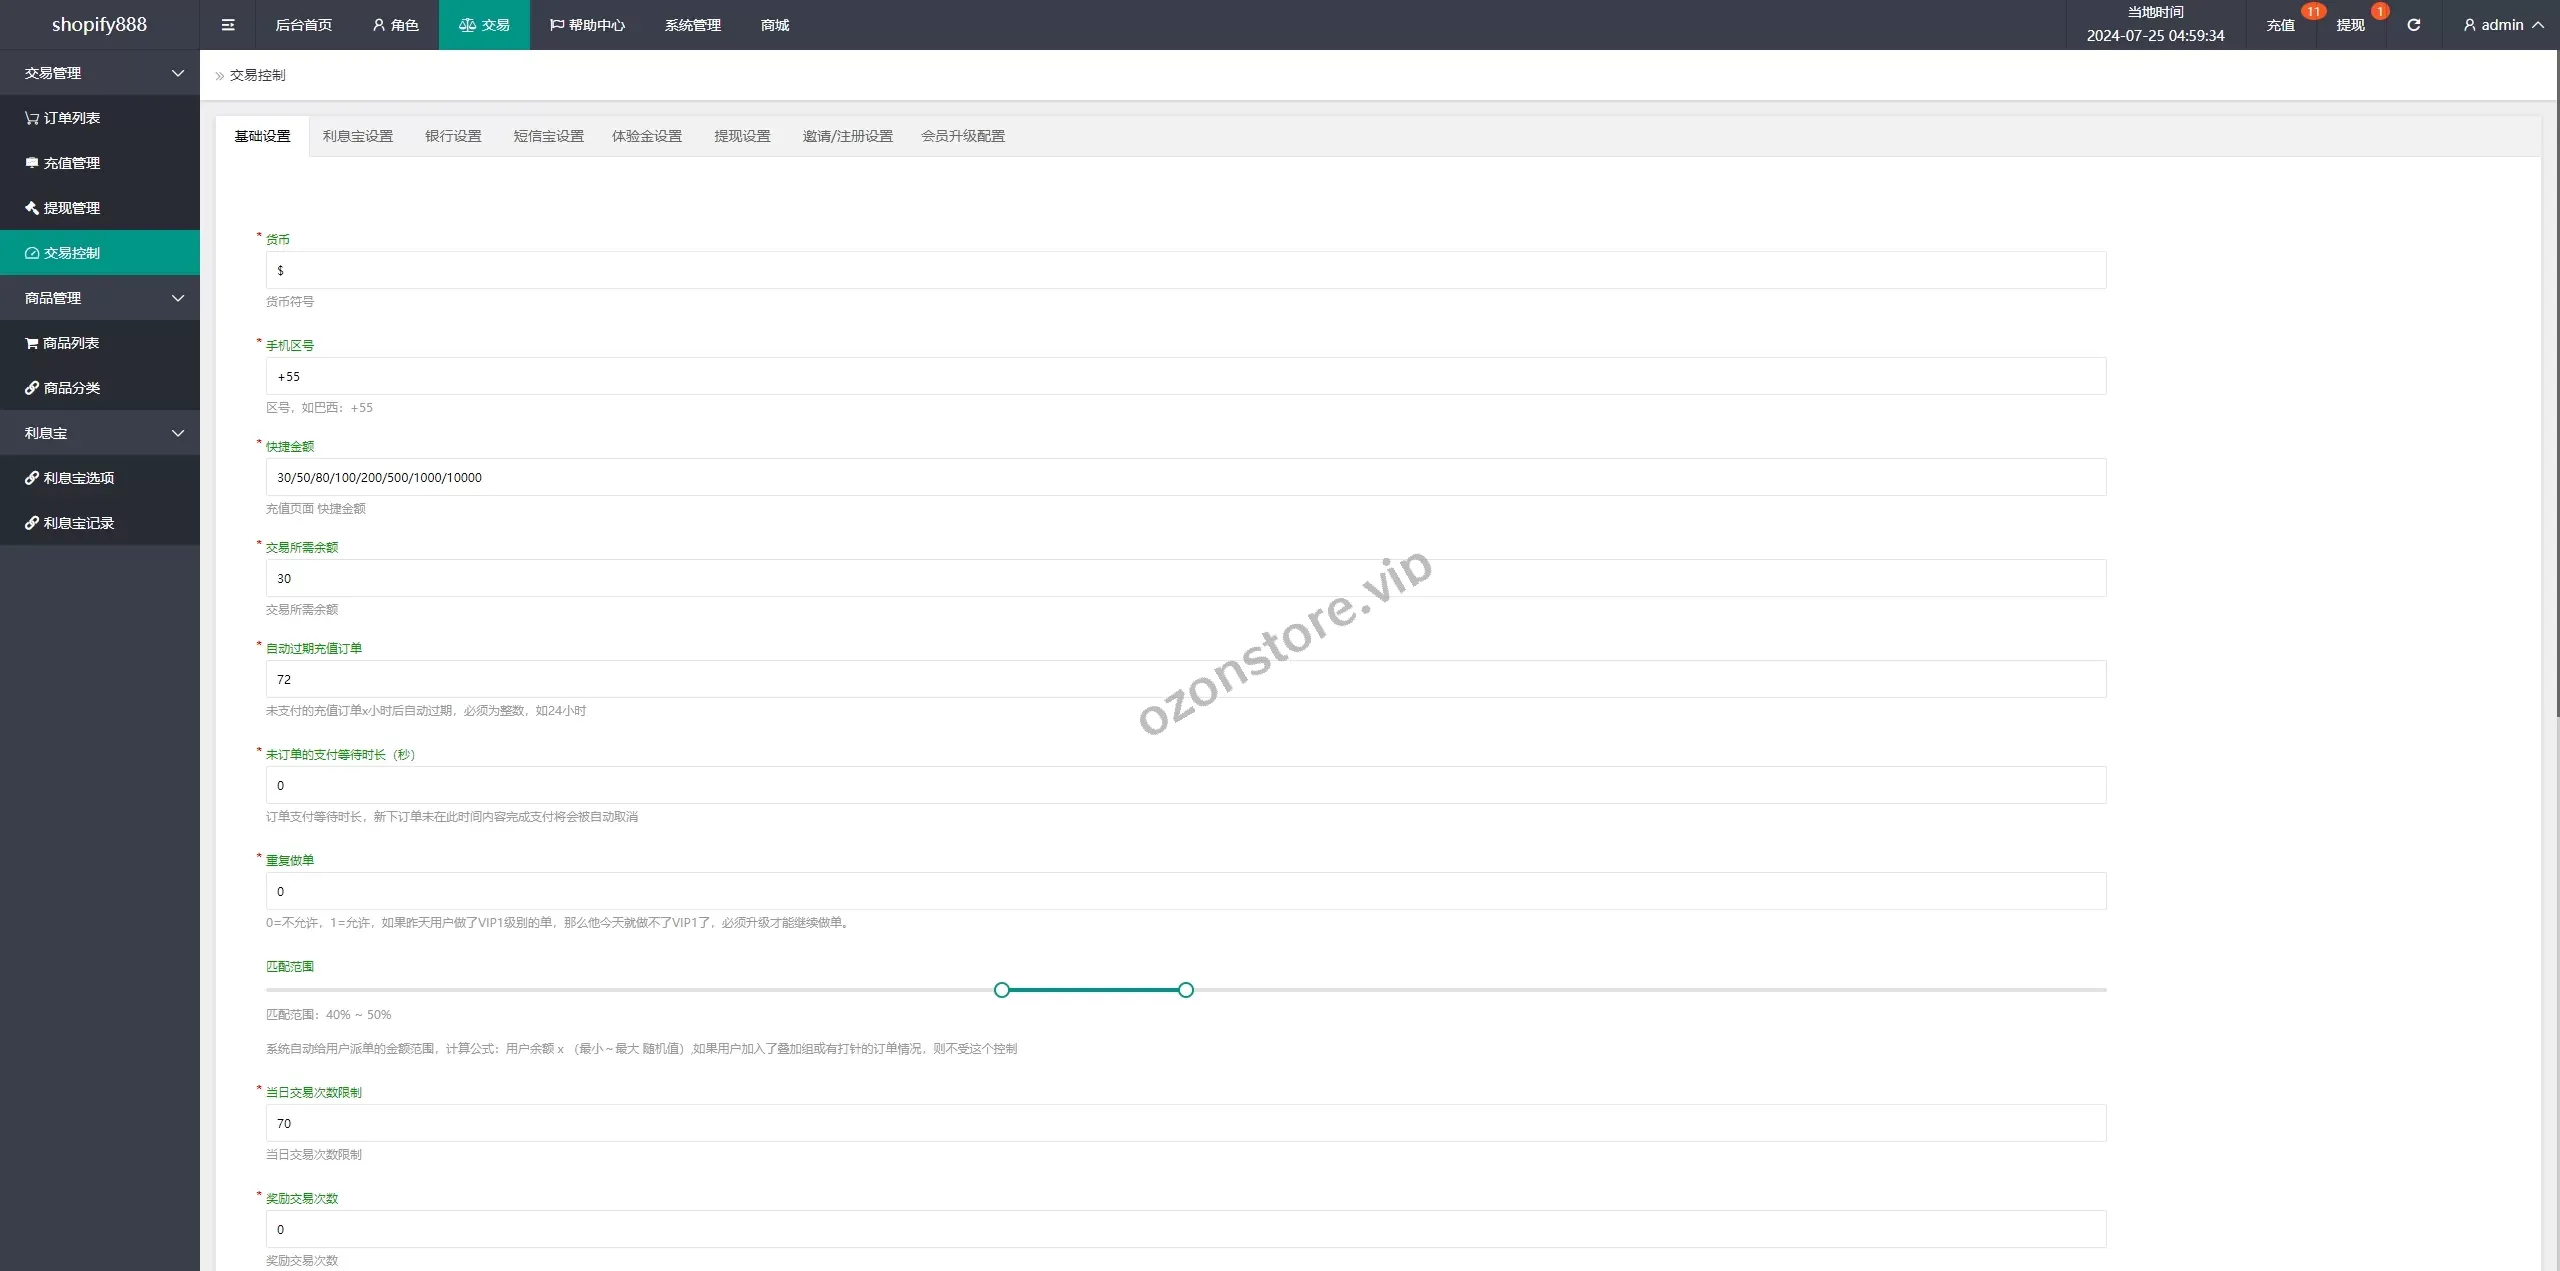
Task: Open 提现管理 with hammer icon
Action: [71, 208]
